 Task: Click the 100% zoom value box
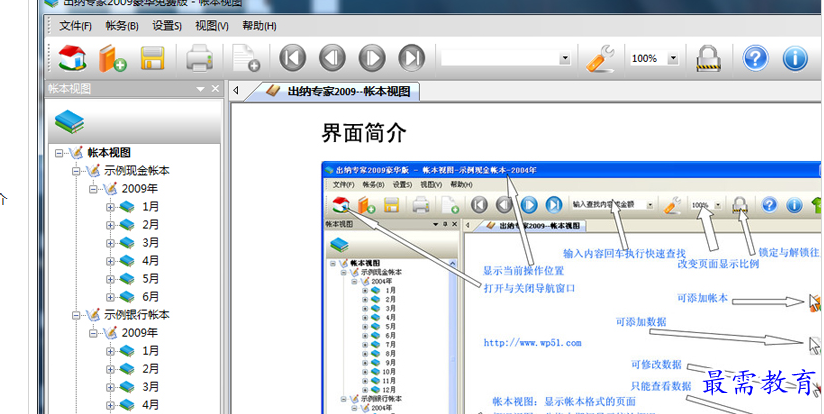click(x=648, y=58)
